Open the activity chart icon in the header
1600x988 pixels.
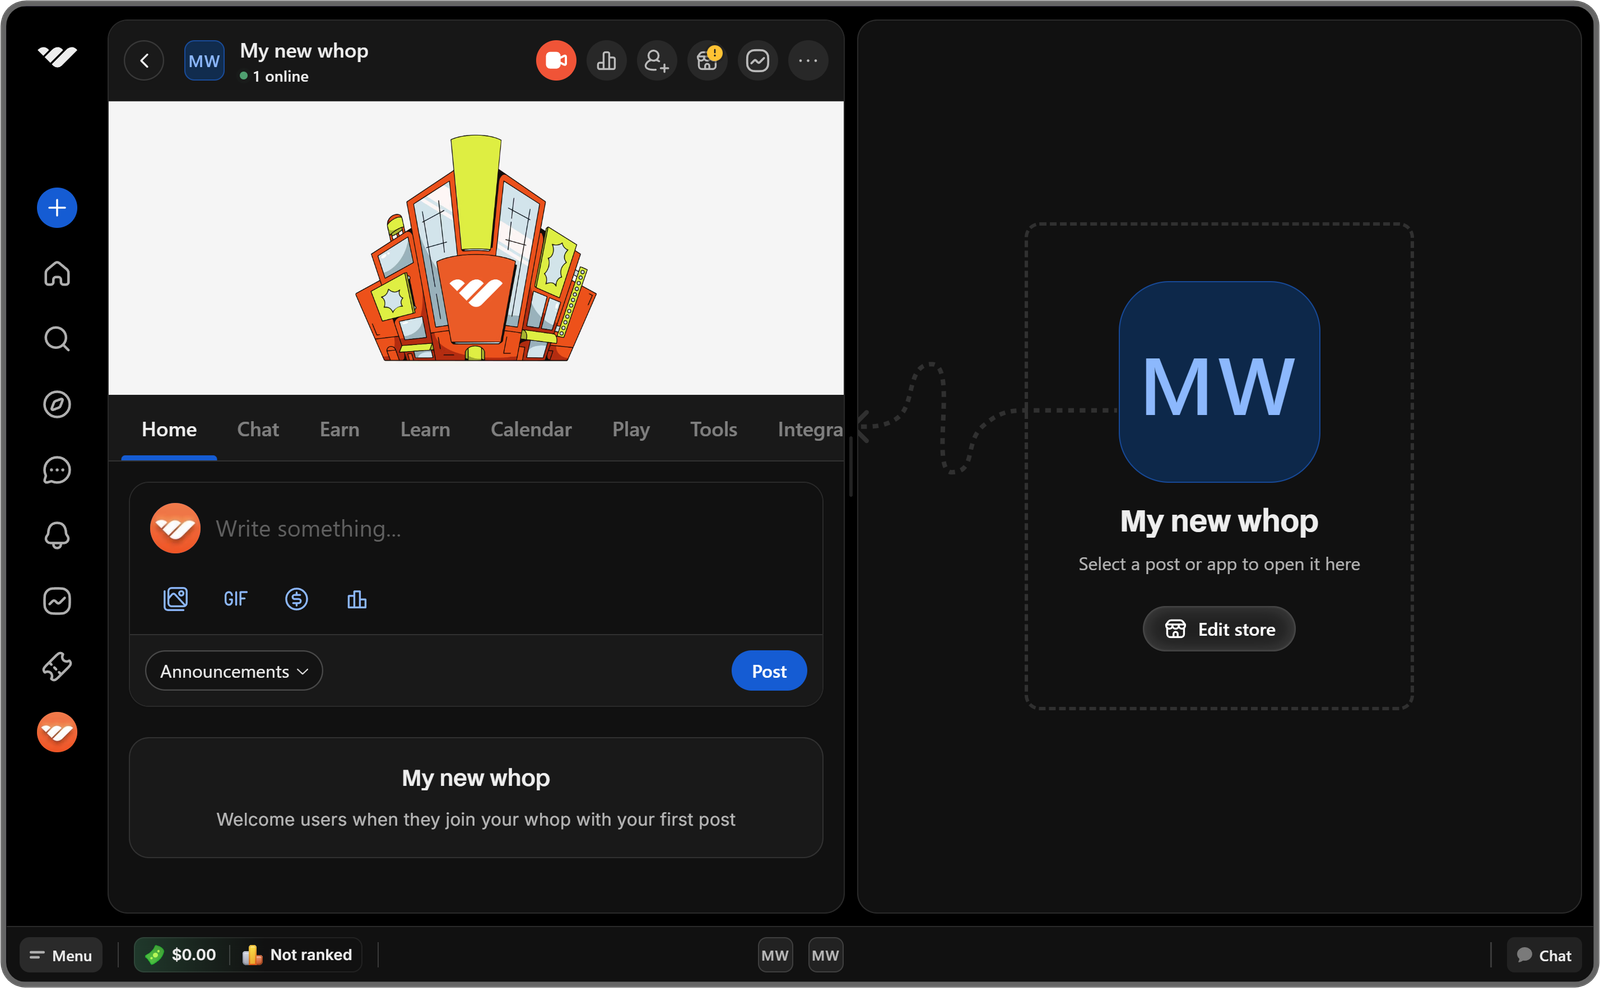click(757, 60)
